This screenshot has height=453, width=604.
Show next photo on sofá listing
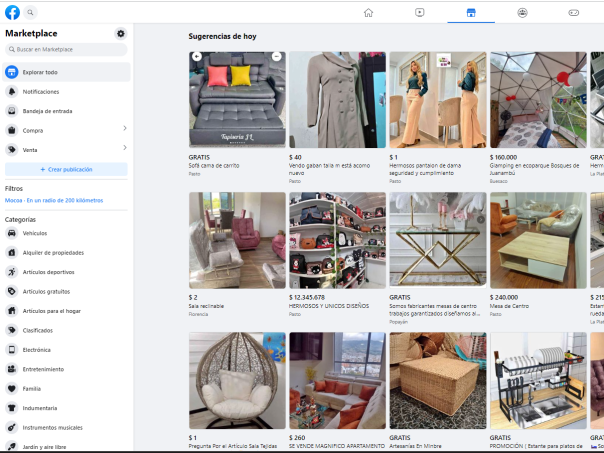(x=277, y=57)
